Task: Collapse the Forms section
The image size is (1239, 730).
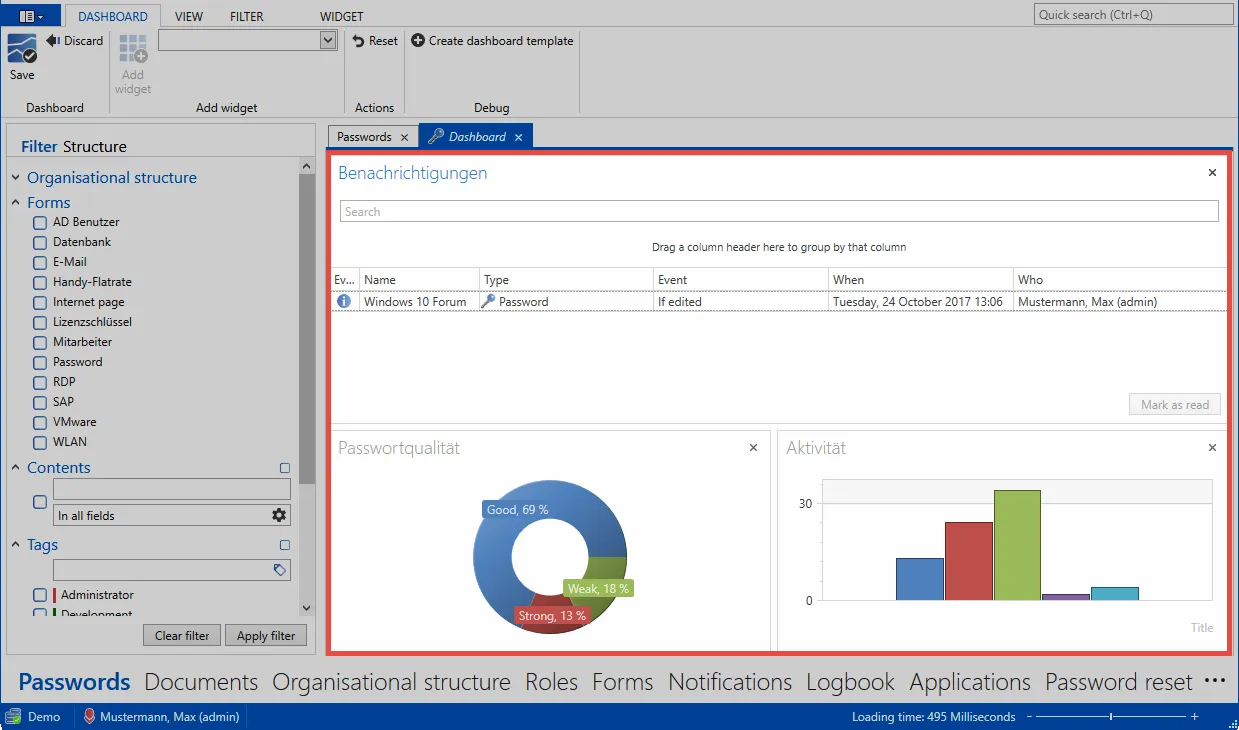Action: (16, 203)
